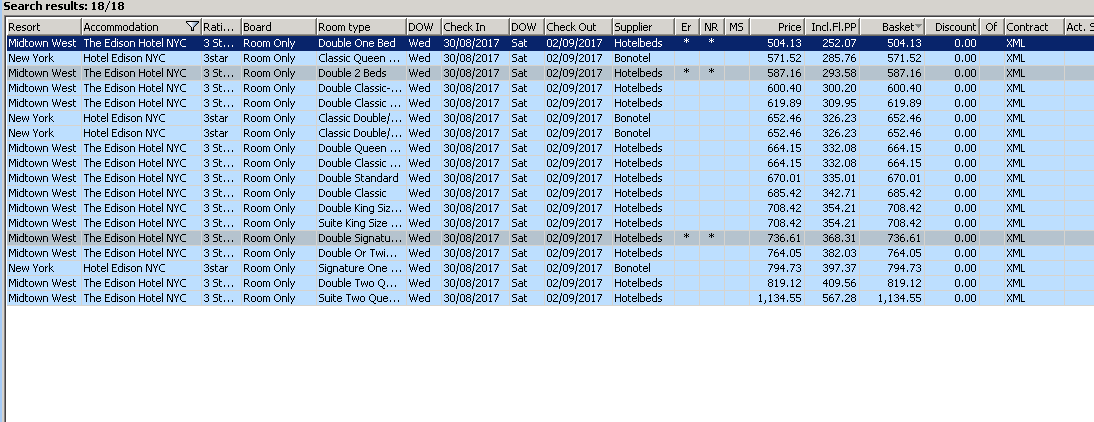Sort by the Resort column header
The width and height of the screenshot is (1094, 422).
point(44,27)
